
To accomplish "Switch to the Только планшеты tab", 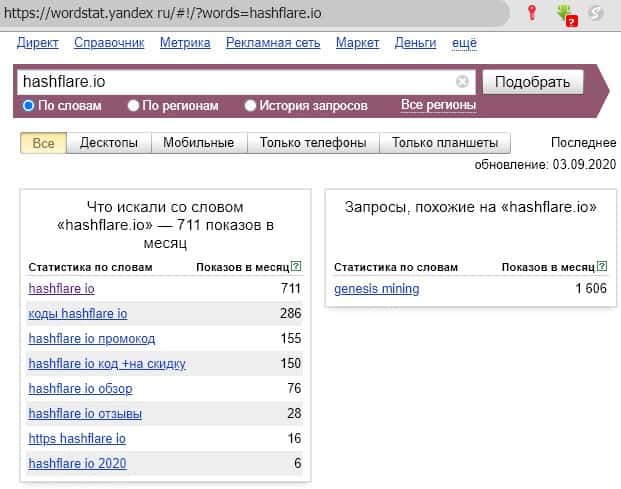I will [445, 143].
